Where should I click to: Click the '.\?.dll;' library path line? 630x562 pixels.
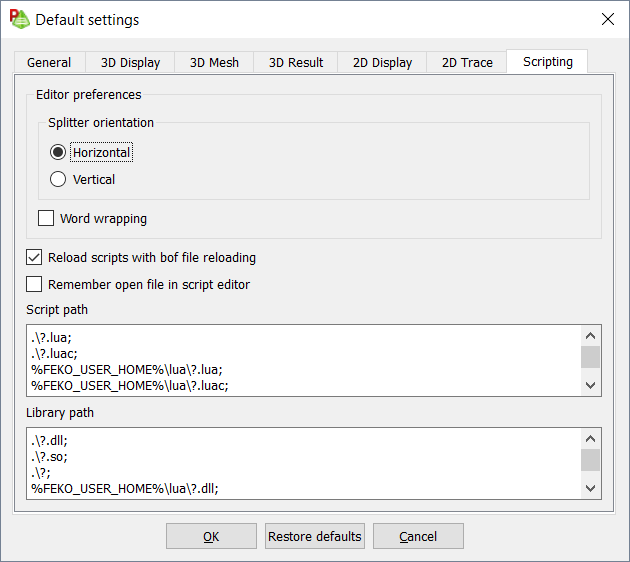pyautogui.click(x=49, y=441)
